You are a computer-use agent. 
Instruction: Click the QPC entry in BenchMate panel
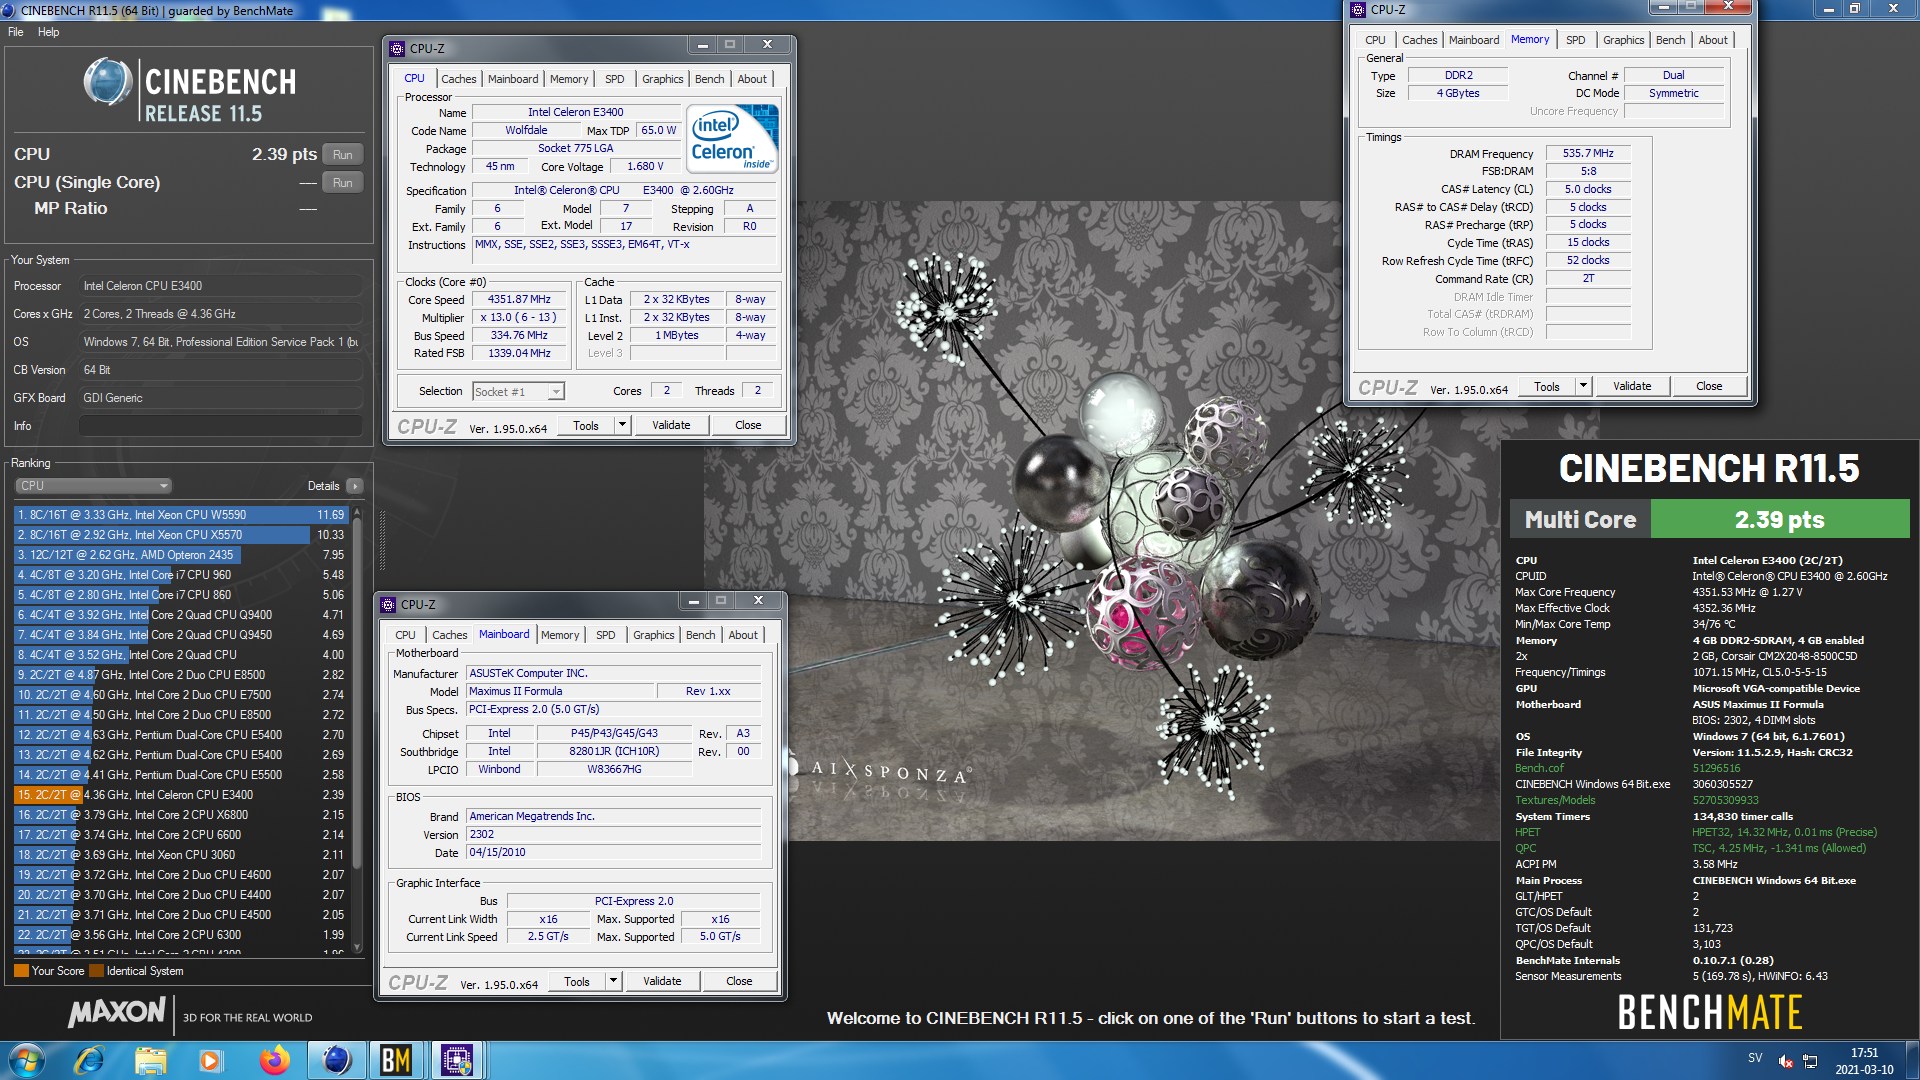tap(1526, 848)
